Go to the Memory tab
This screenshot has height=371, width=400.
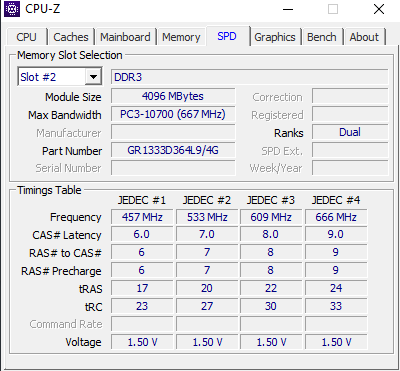(181, 37)
